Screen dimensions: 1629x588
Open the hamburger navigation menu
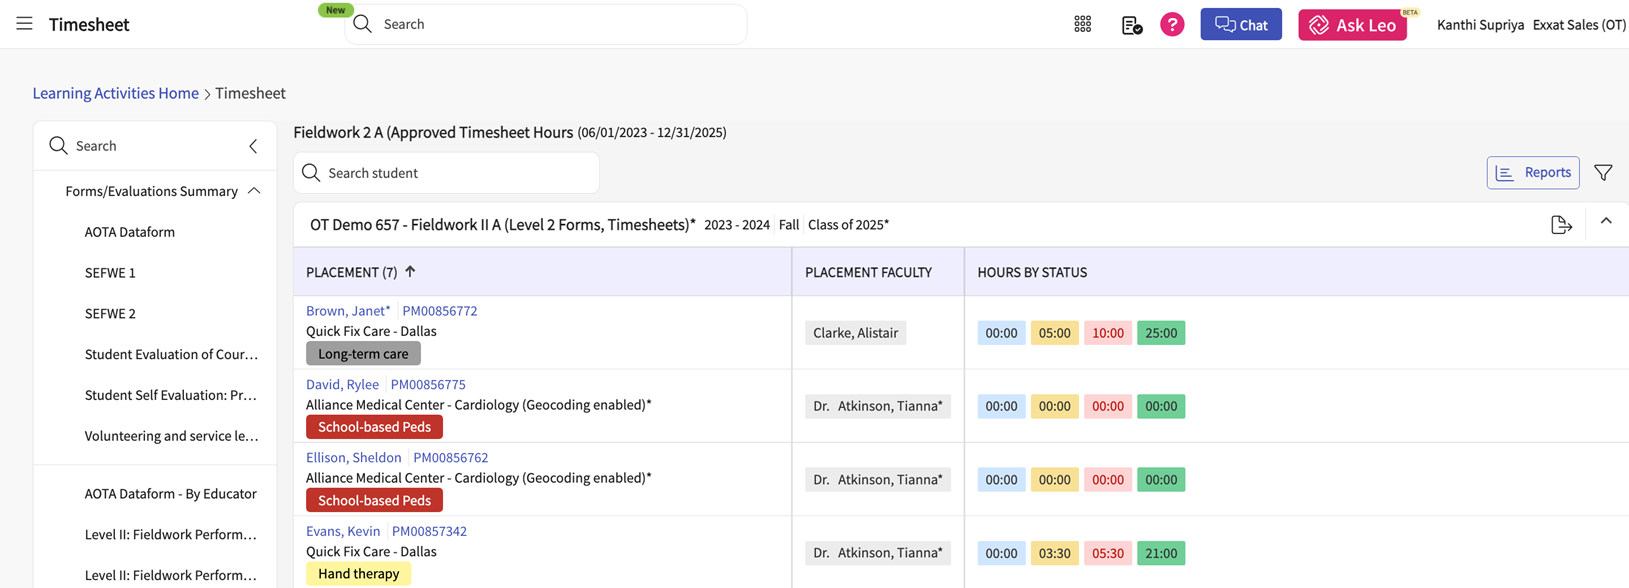point(24,24)
